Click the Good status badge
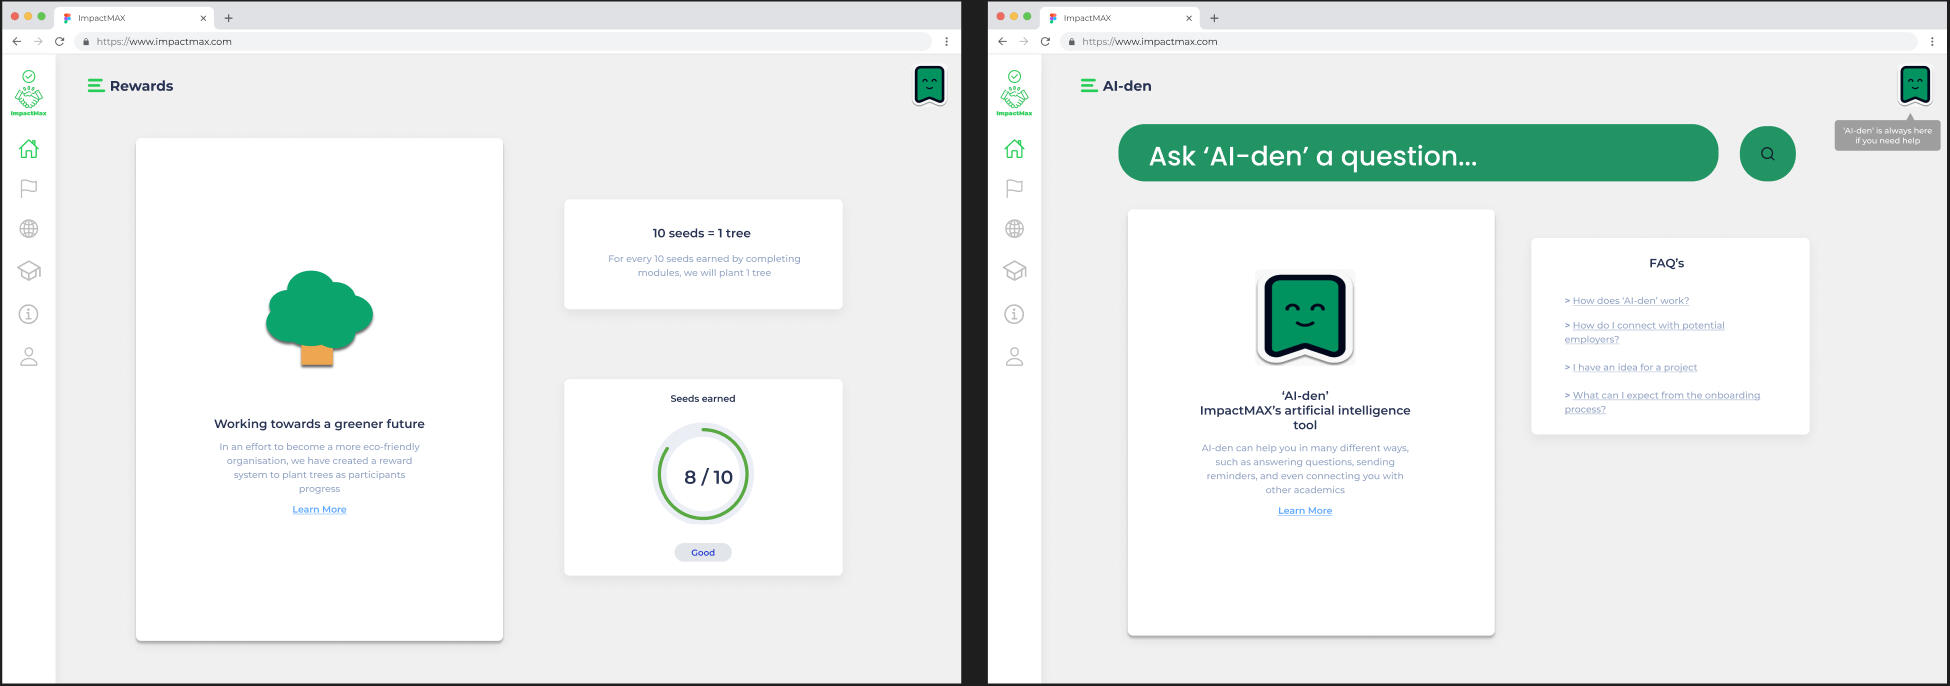 [x=703, y=553]
